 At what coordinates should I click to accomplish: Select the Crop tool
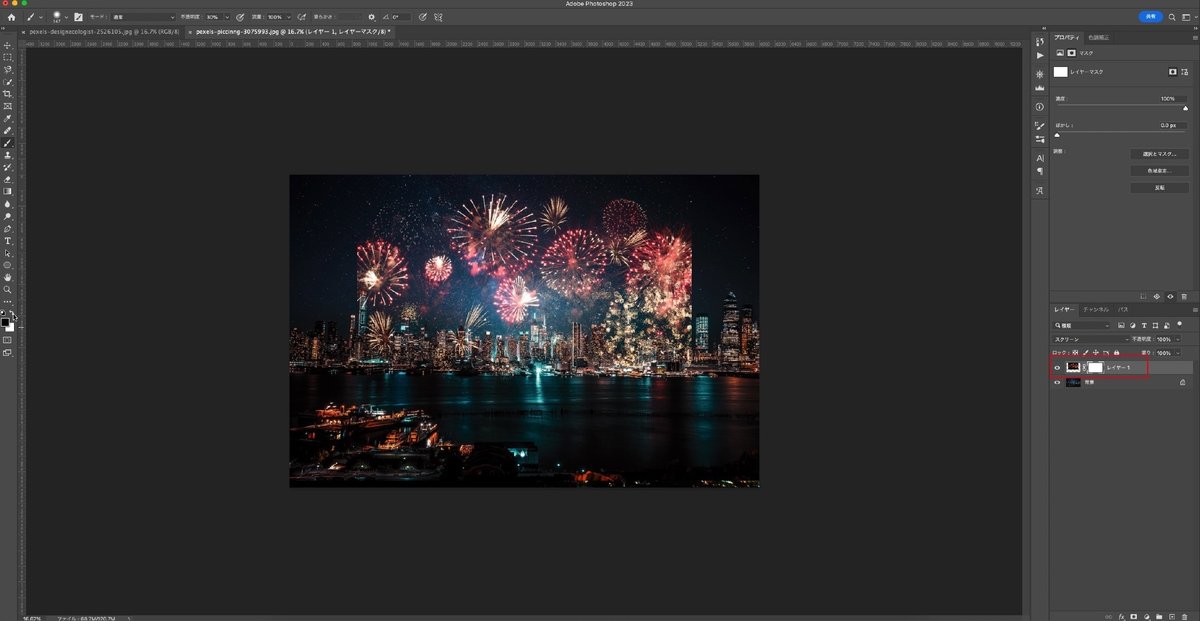(8, 94)
